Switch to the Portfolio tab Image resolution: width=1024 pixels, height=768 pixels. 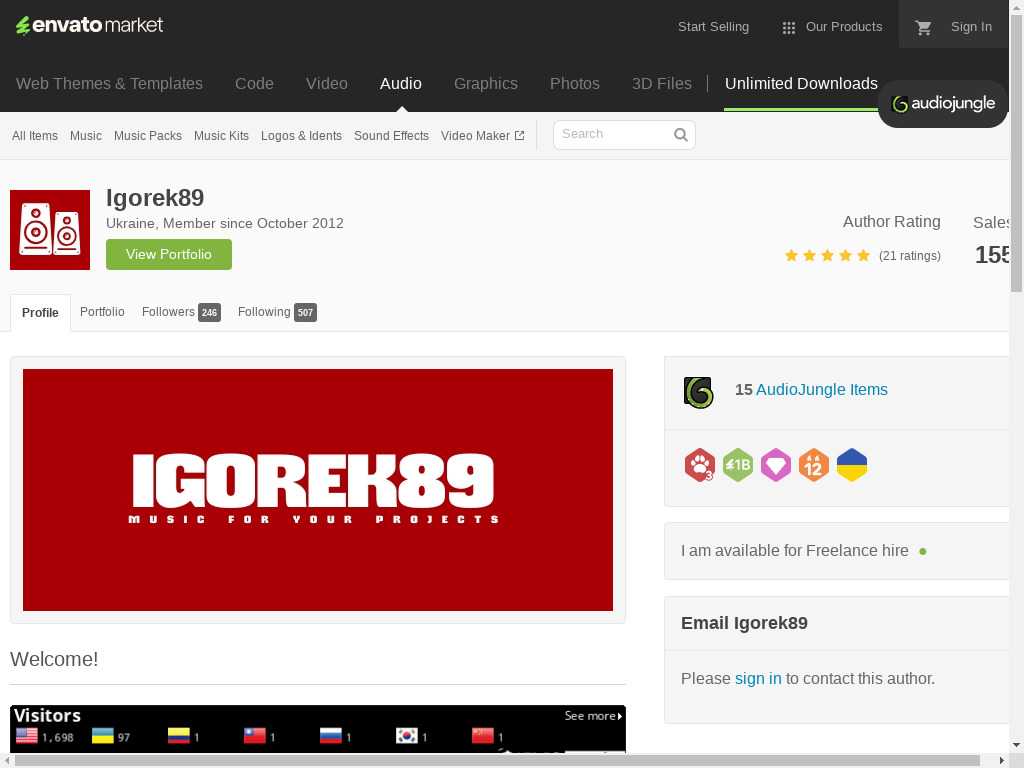coord(102,312)
